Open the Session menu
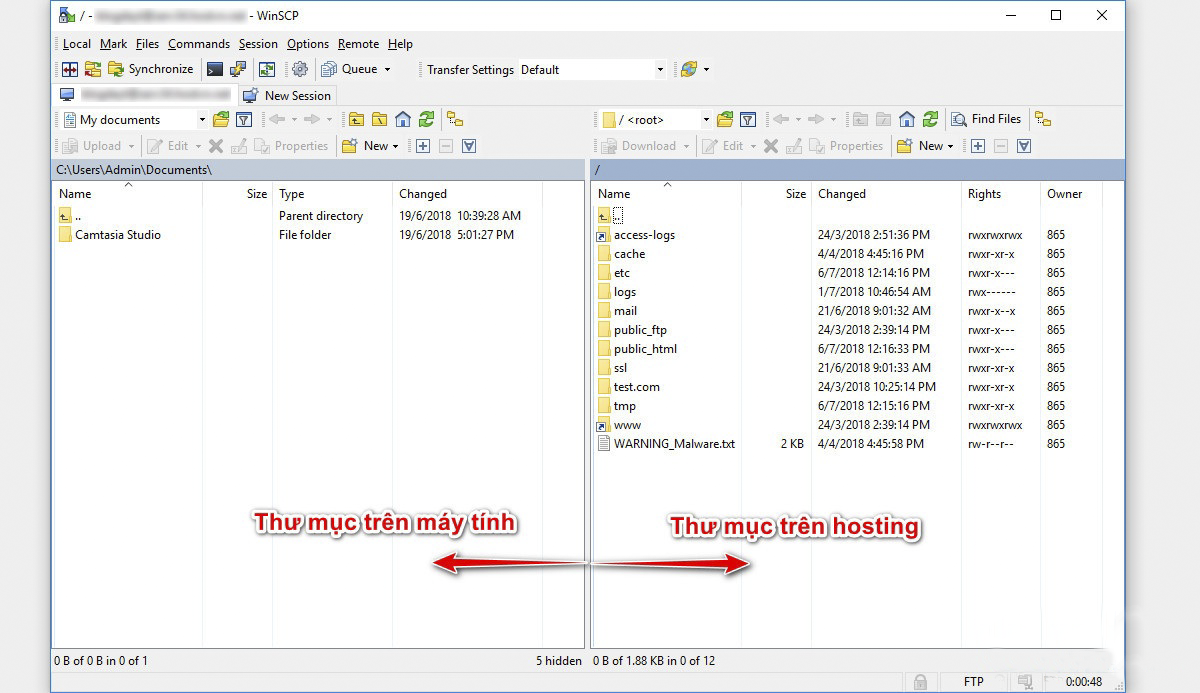The height and width of the screenshot is (693, 1200). 258,44
